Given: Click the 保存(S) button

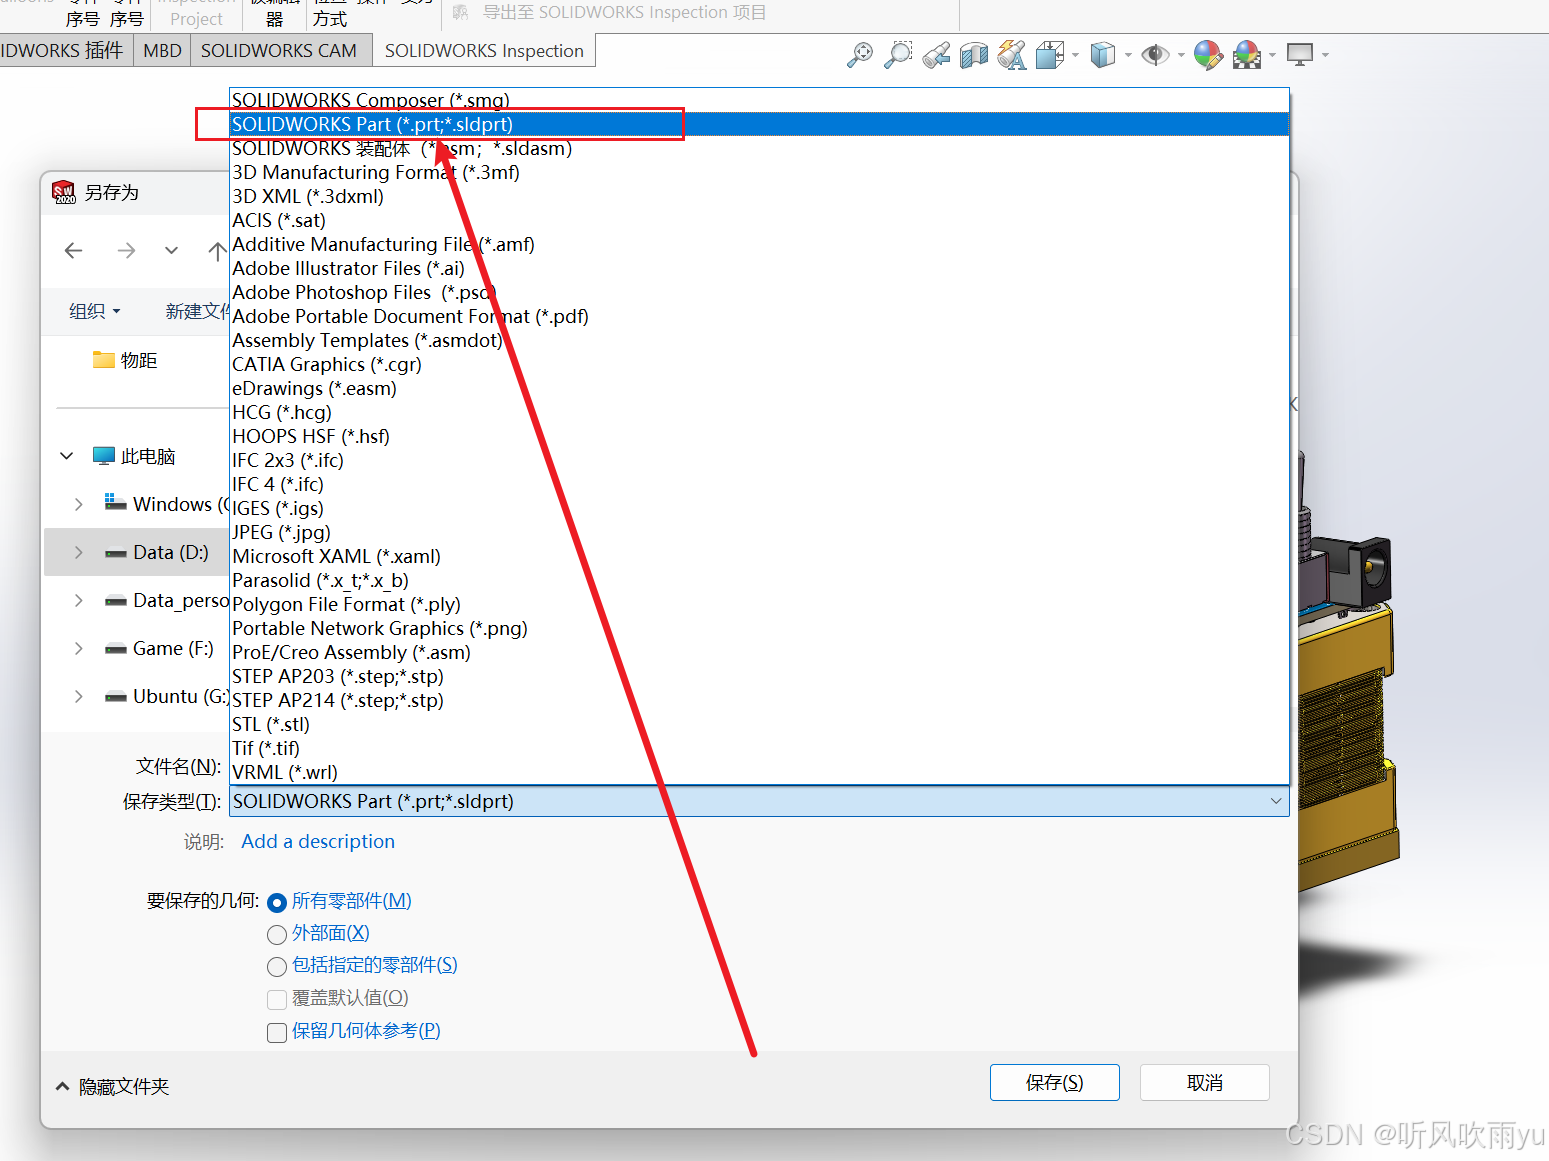Looking at the screenshot, I should [x=1055, y=1083].
